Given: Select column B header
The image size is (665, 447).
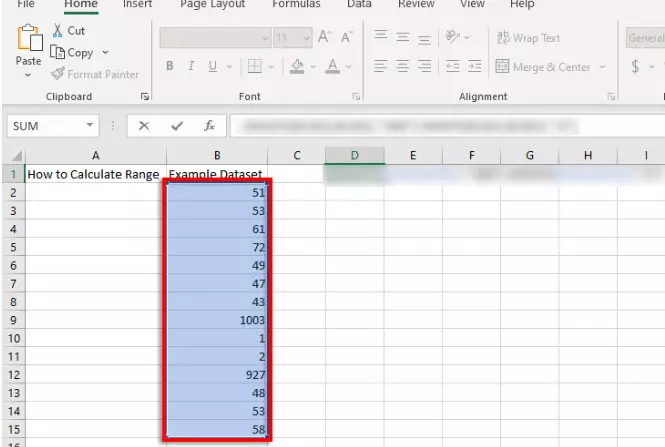Looking at the screenshot, I should [x=217, y=156].
